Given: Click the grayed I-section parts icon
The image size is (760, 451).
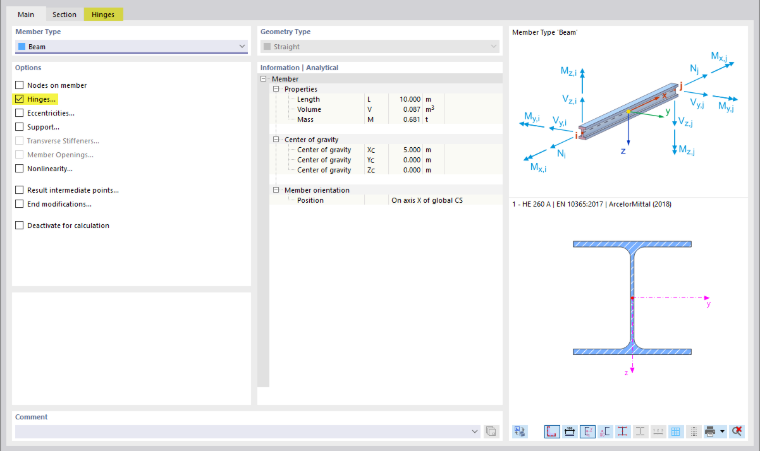Looking at the screenshot, I should [640, 431].
